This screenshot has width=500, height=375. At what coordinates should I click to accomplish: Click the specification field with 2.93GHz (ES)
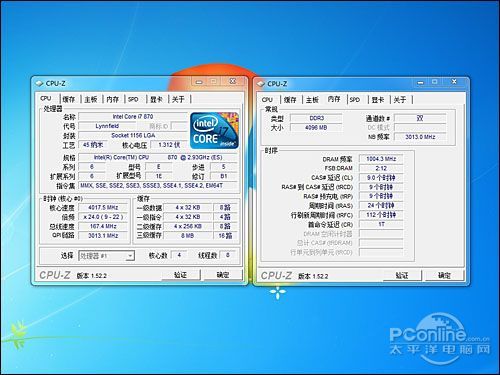point(158,157)
